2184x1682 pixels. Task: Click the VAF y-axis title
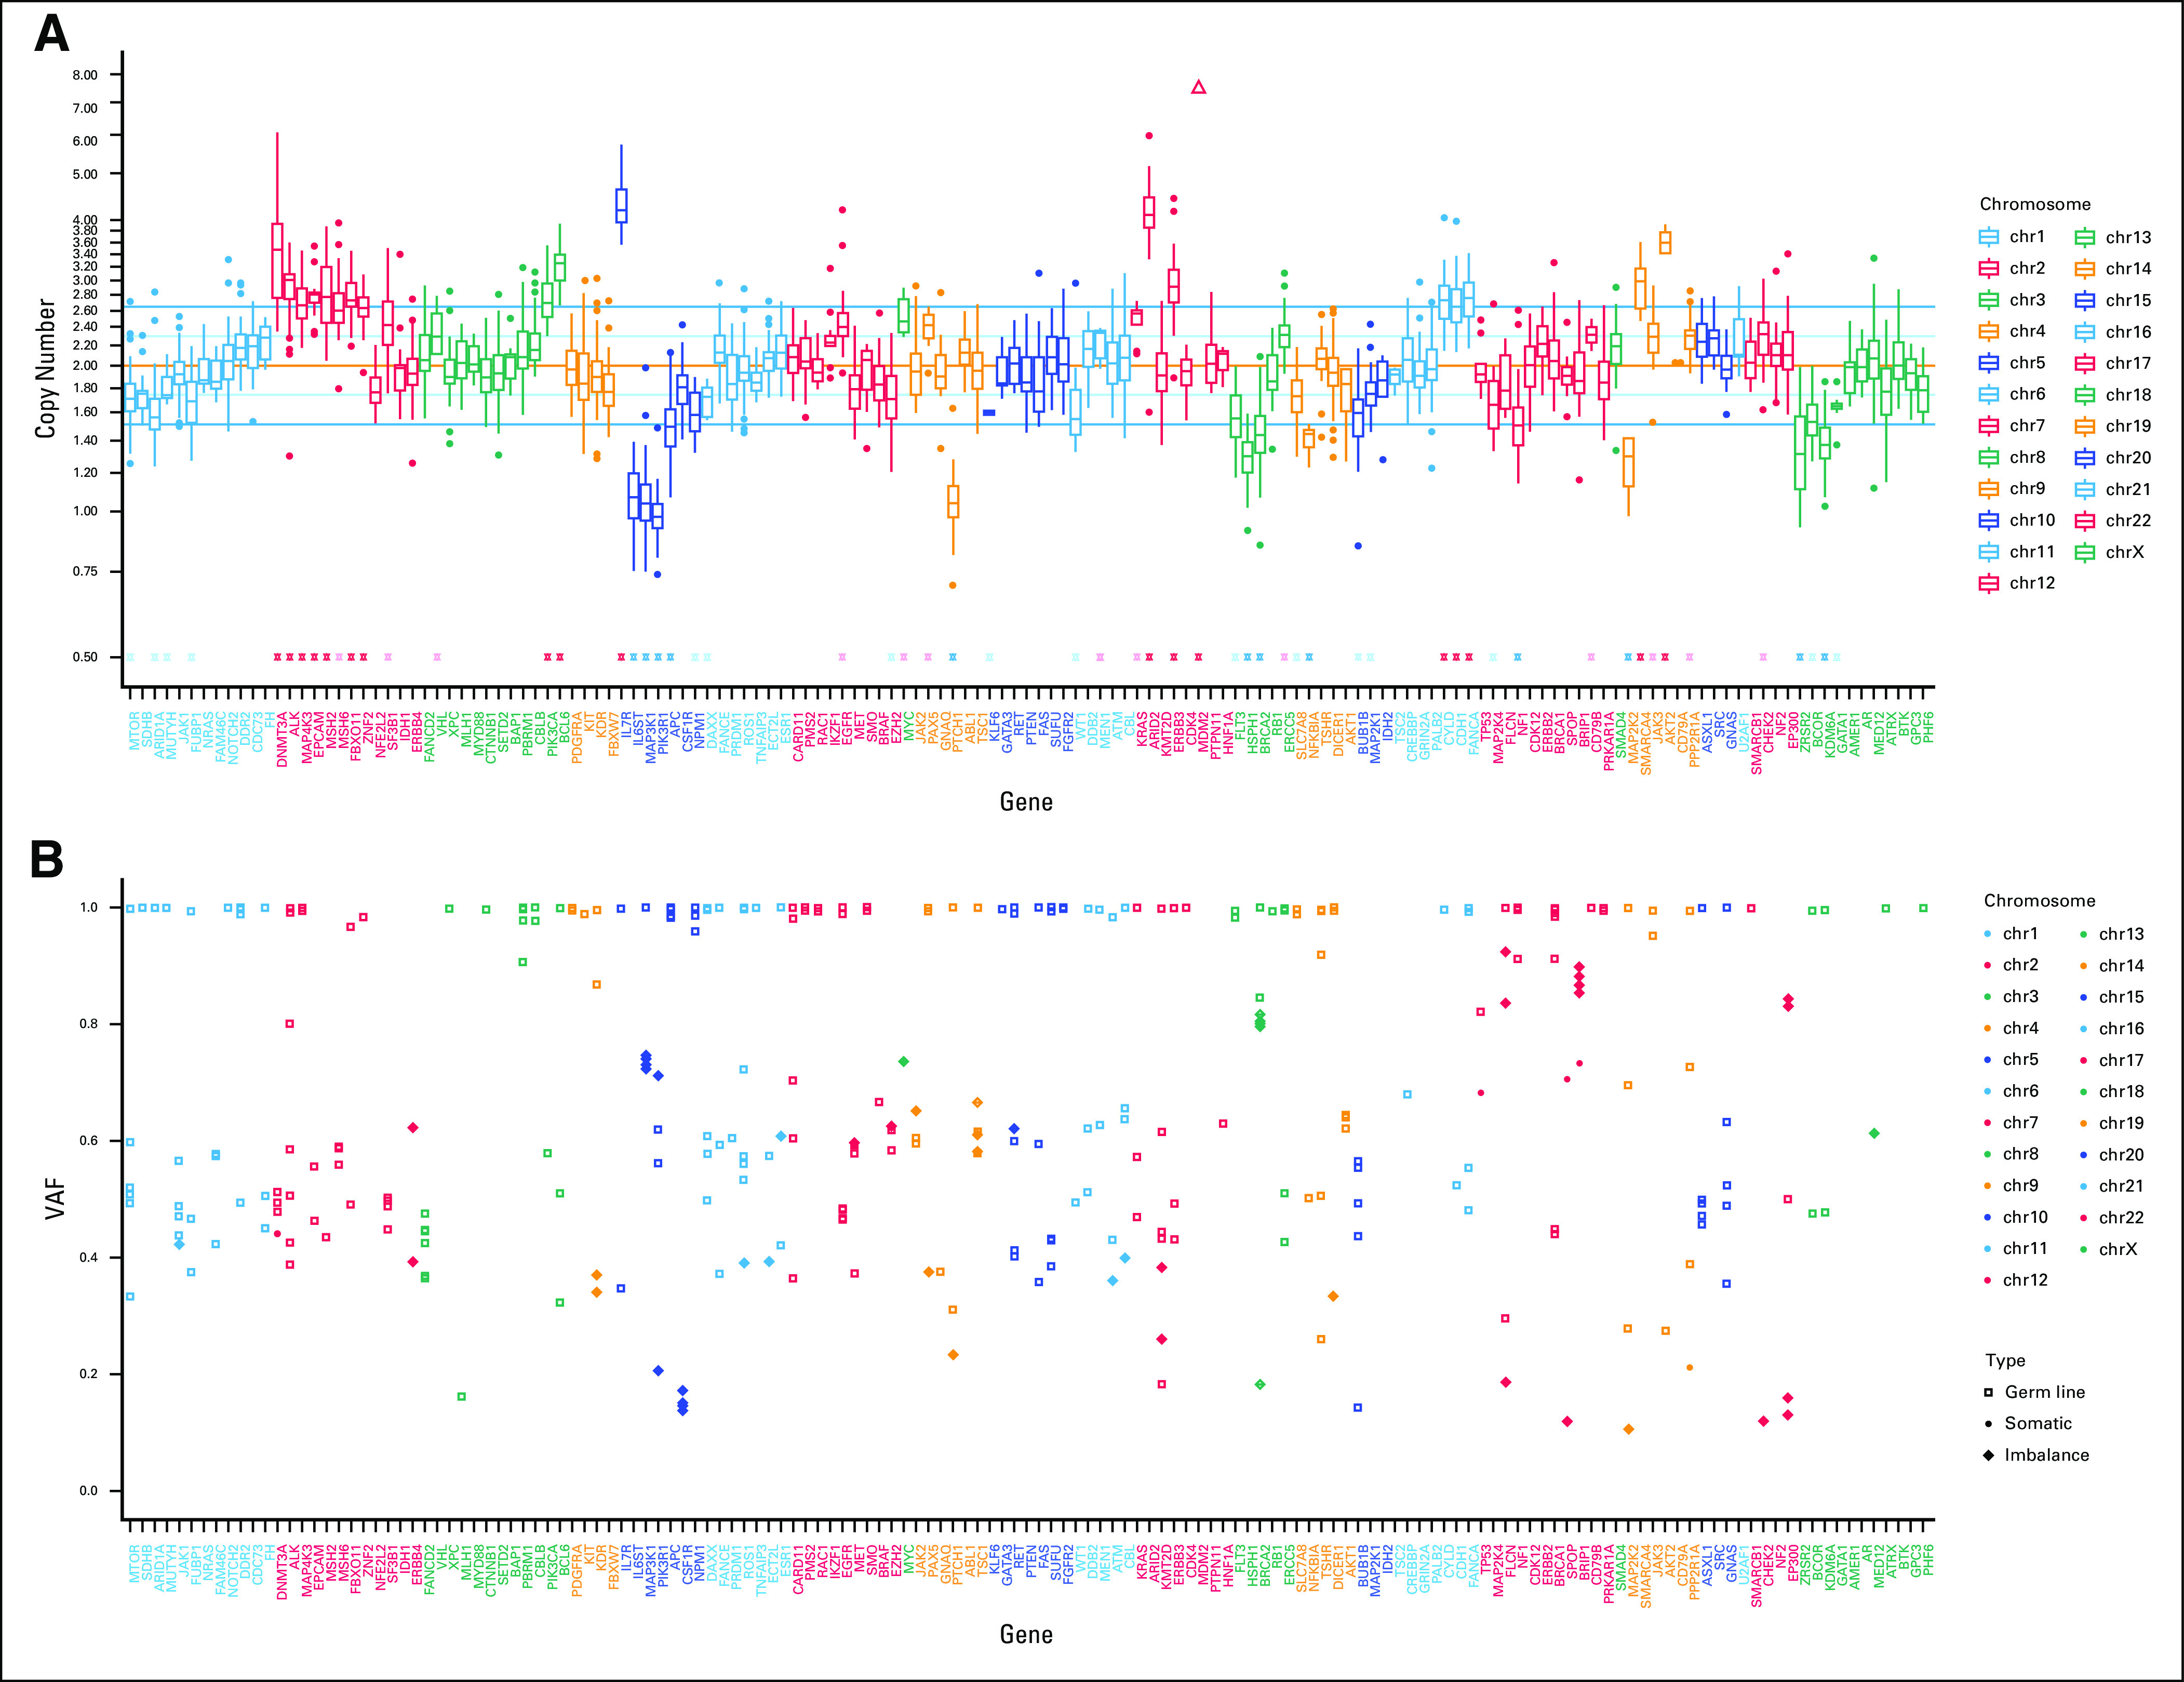pyautogui.click(x=56, y=1198)
